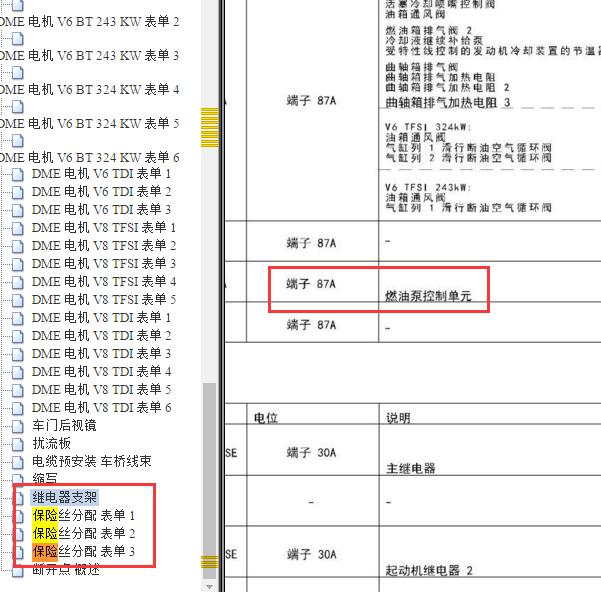Click V6 TFSI 243kW: heading text
This screenshot has height=592, width=601.
(x=428, y=187)
